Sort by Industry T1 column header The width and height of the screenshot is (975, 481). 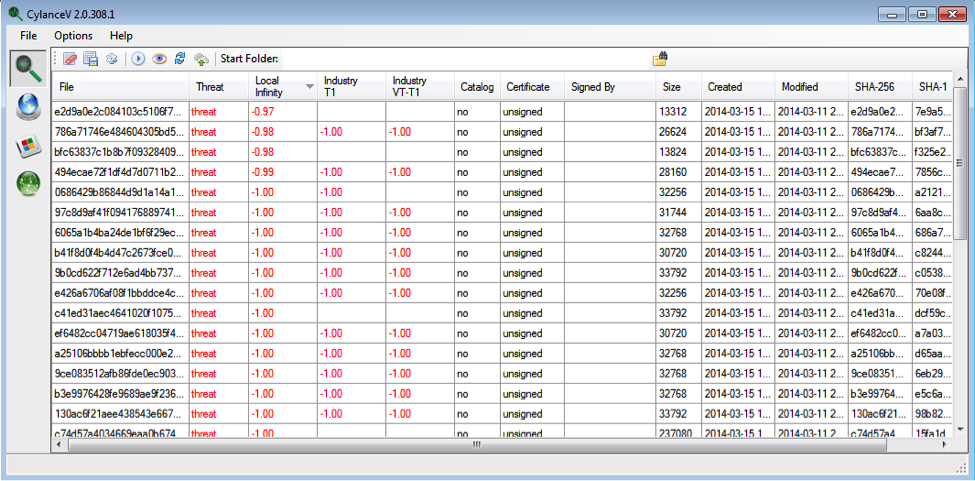(351, 87)
